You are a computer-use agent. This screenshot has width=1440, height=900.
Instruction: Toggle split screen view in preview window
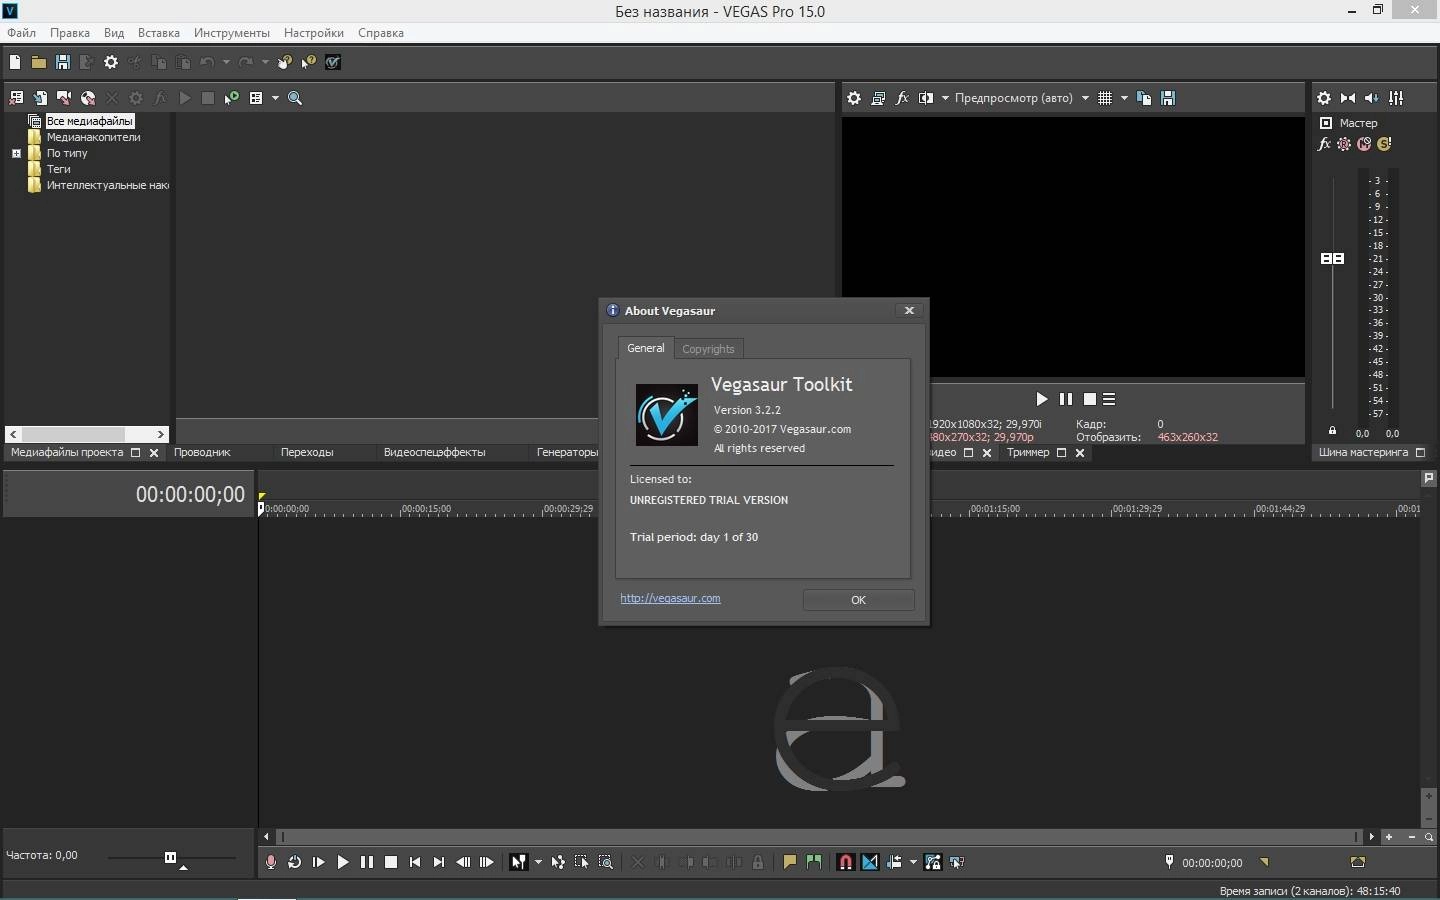click(926, 98)
